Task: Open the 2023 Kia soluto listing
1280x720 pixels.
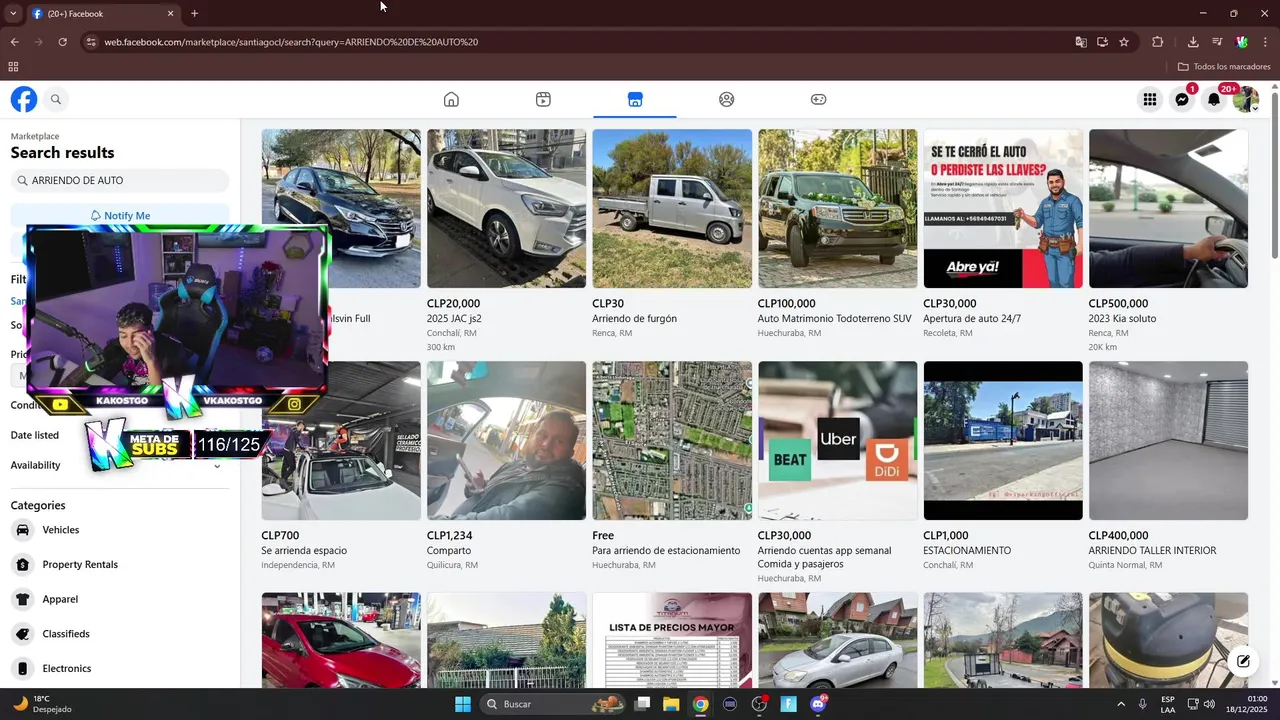Action: tap(1122, 318)
